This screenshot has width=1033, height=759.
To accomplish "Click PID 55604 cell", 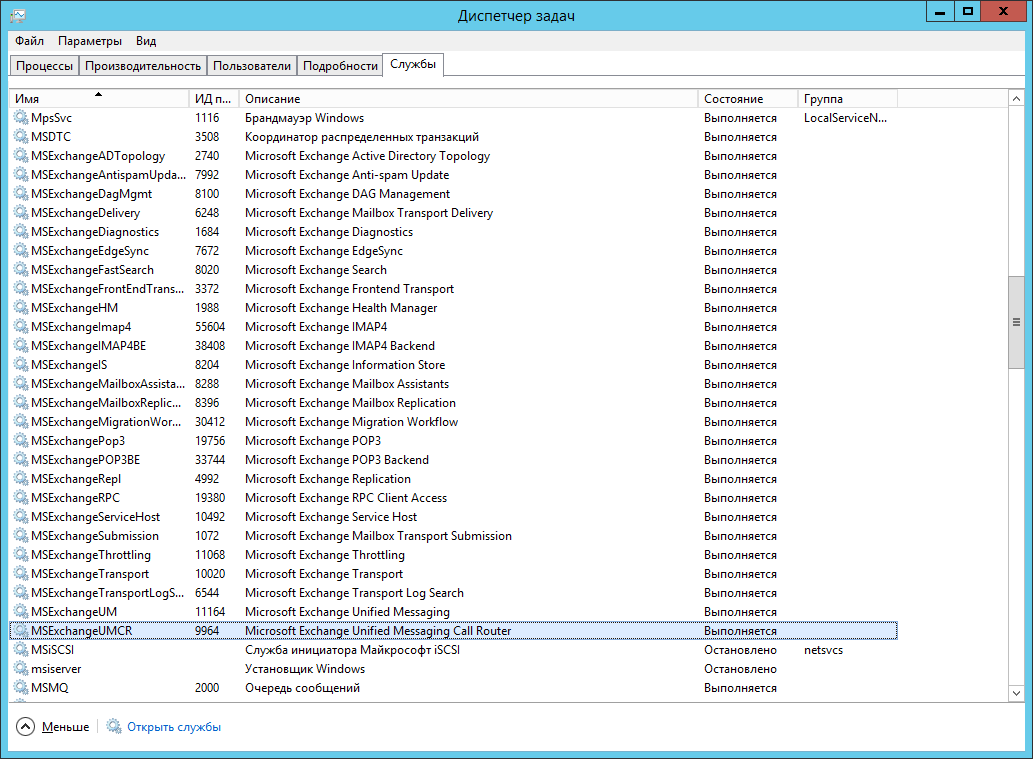I will [210, 327].
